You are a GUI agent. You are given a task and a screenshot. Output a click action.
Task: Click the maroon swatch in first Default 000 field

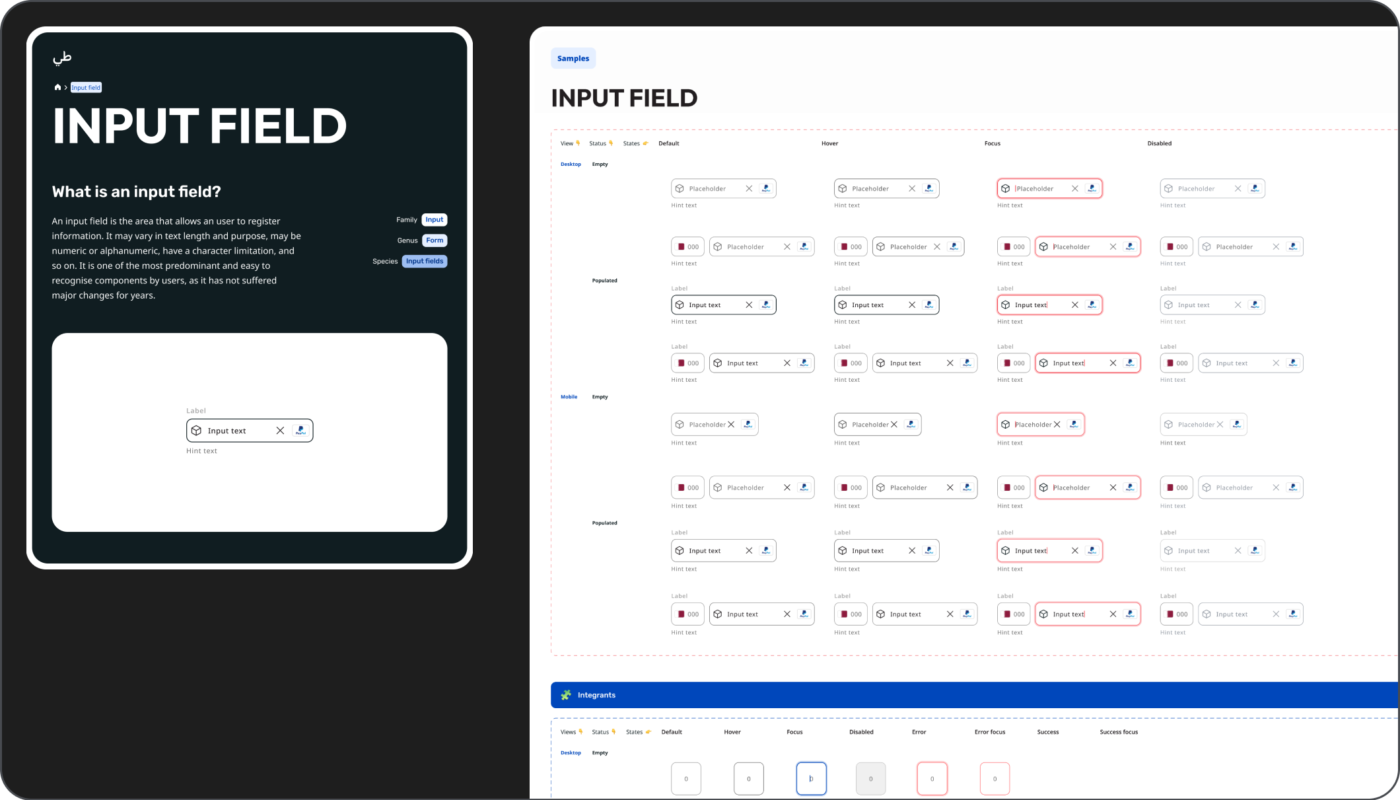(681, 247)
